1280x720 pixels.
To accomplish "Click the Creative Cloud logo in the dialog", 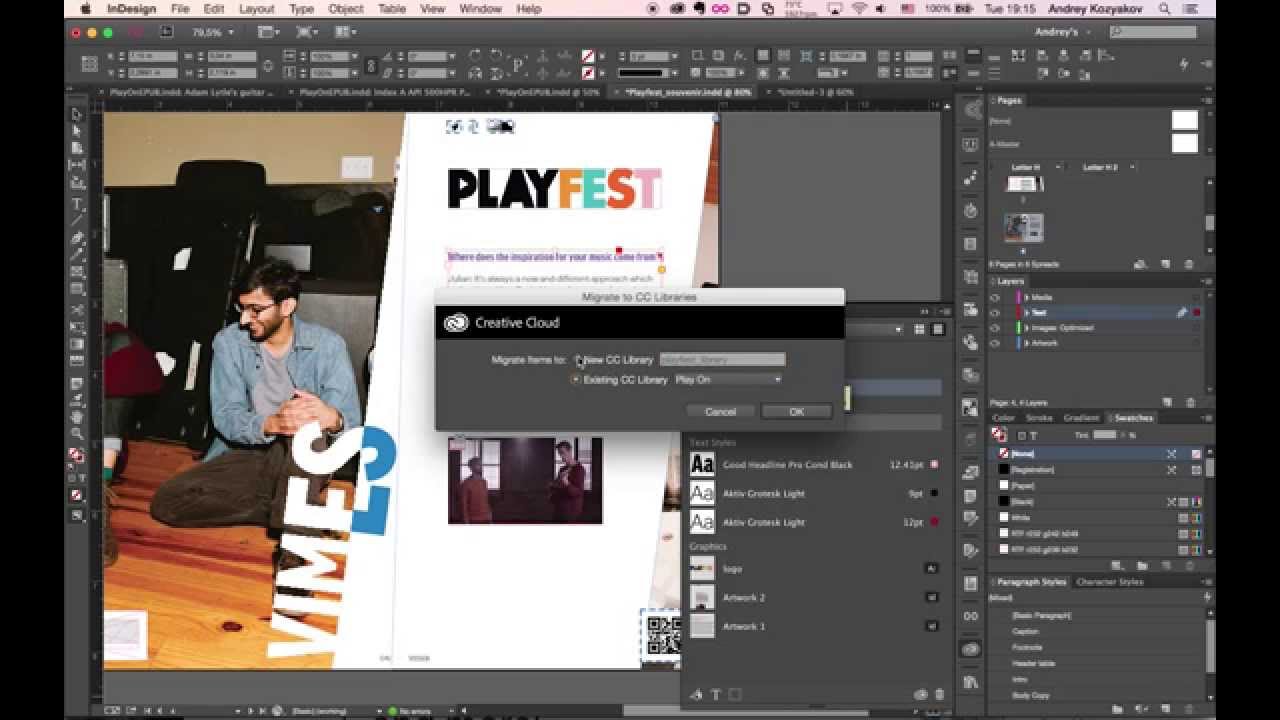I will pyautogui.click(x=457, y=323).
